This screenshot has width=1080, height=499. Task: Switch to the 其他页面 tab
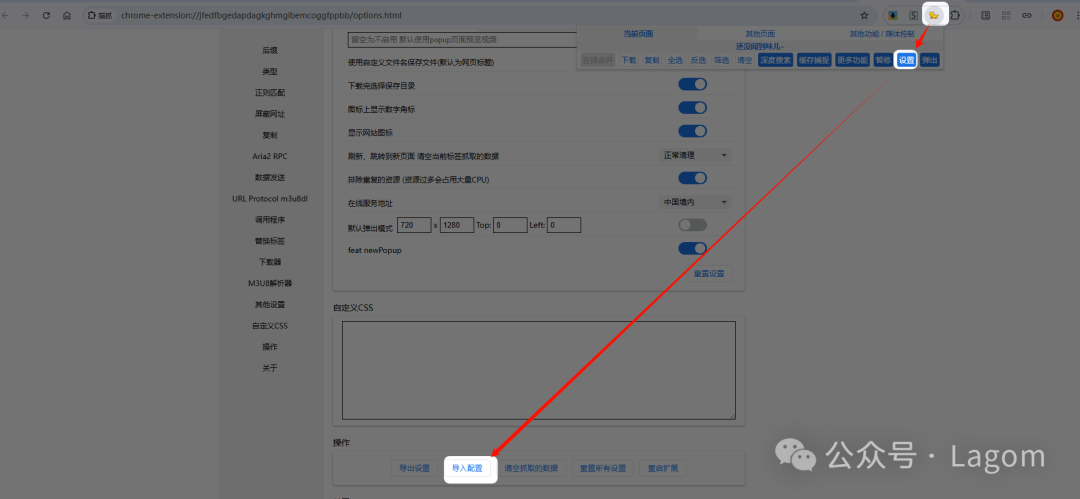tap(760, 33)
